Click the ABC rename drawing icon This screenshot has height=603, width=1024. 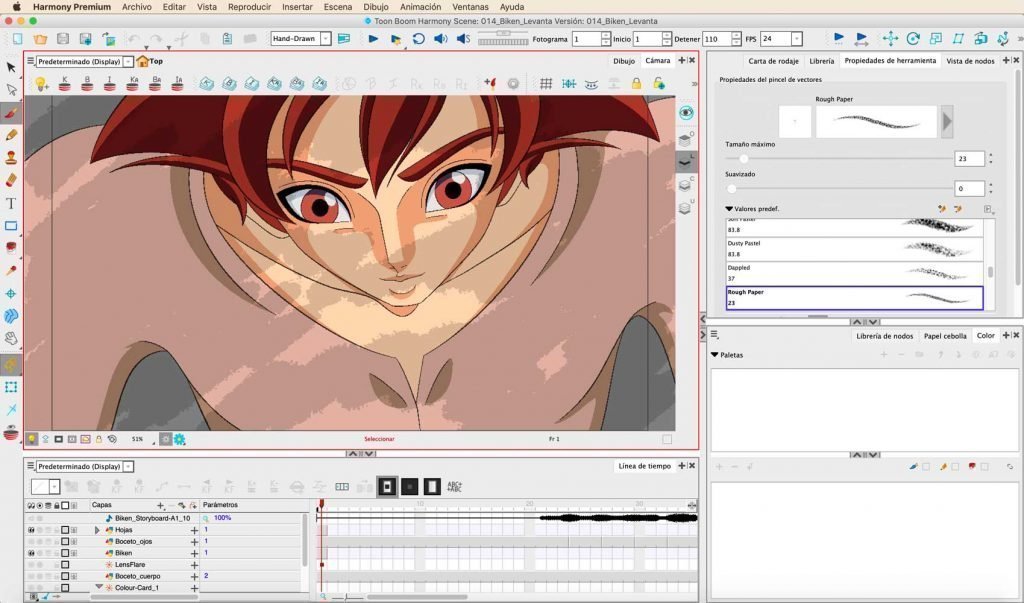click(455, 487)
